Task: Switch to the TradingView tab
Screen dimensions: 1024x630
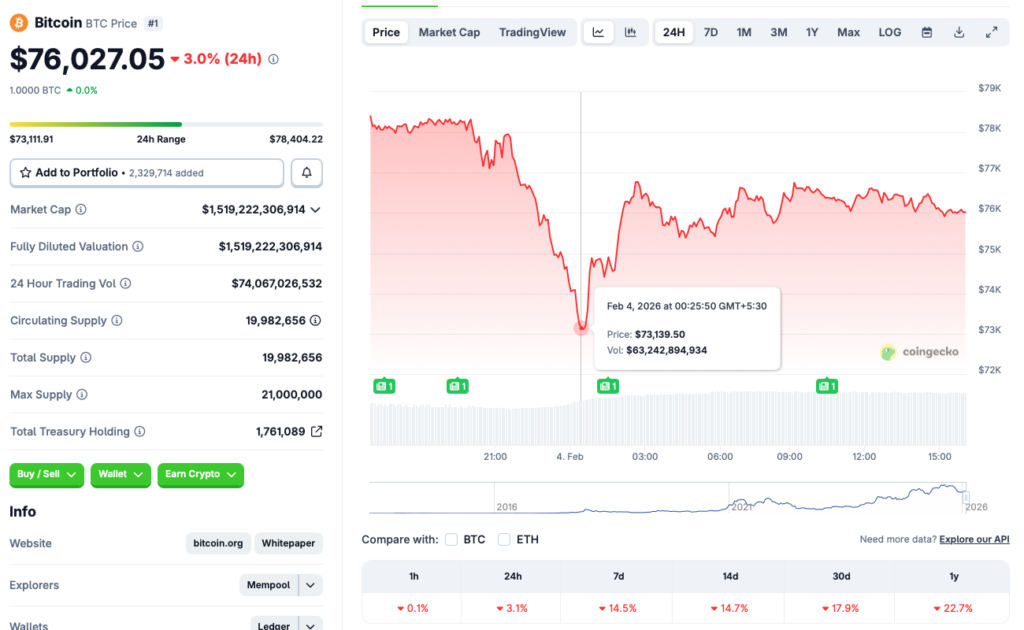Action: click(533, 31)
